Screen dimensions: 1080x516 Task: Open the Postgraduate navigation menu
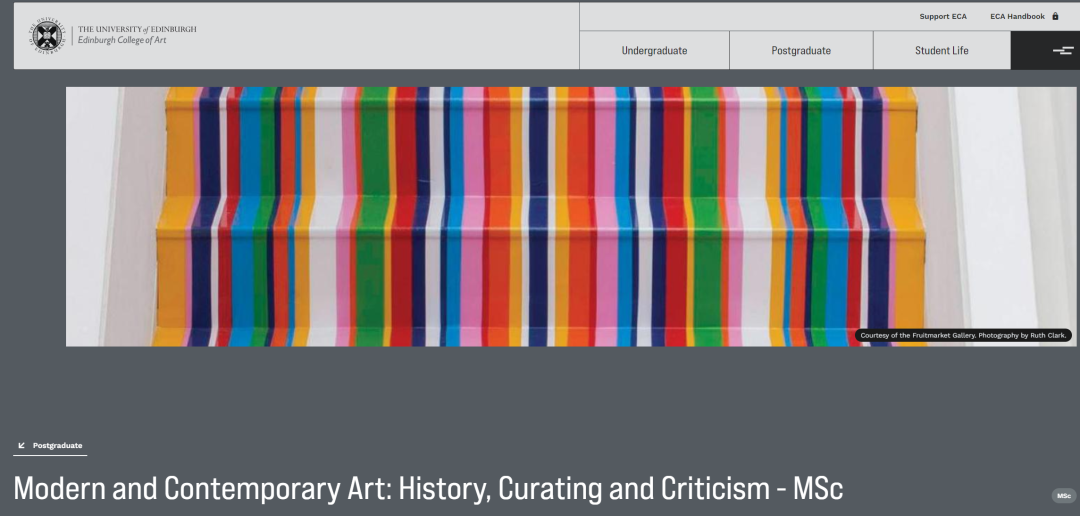[x=801, y=50]
